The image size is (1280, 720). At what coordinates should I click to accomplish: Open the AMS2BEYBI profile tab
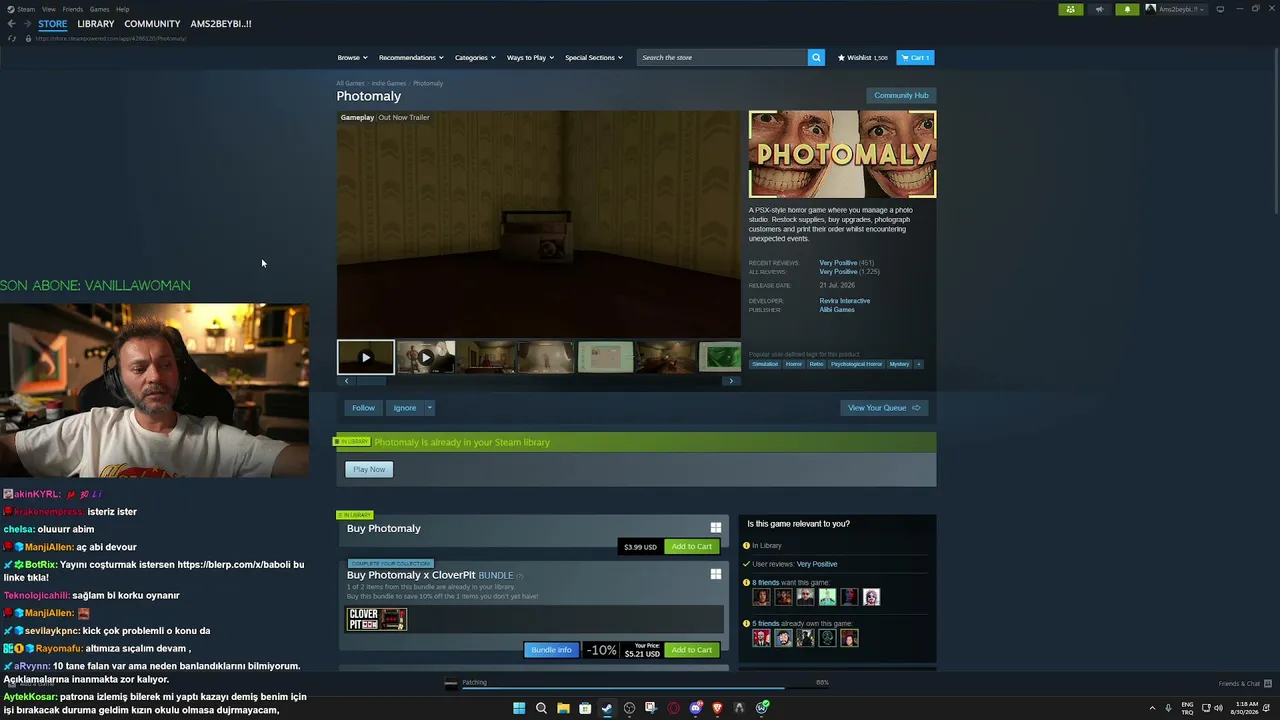(221, 24)
